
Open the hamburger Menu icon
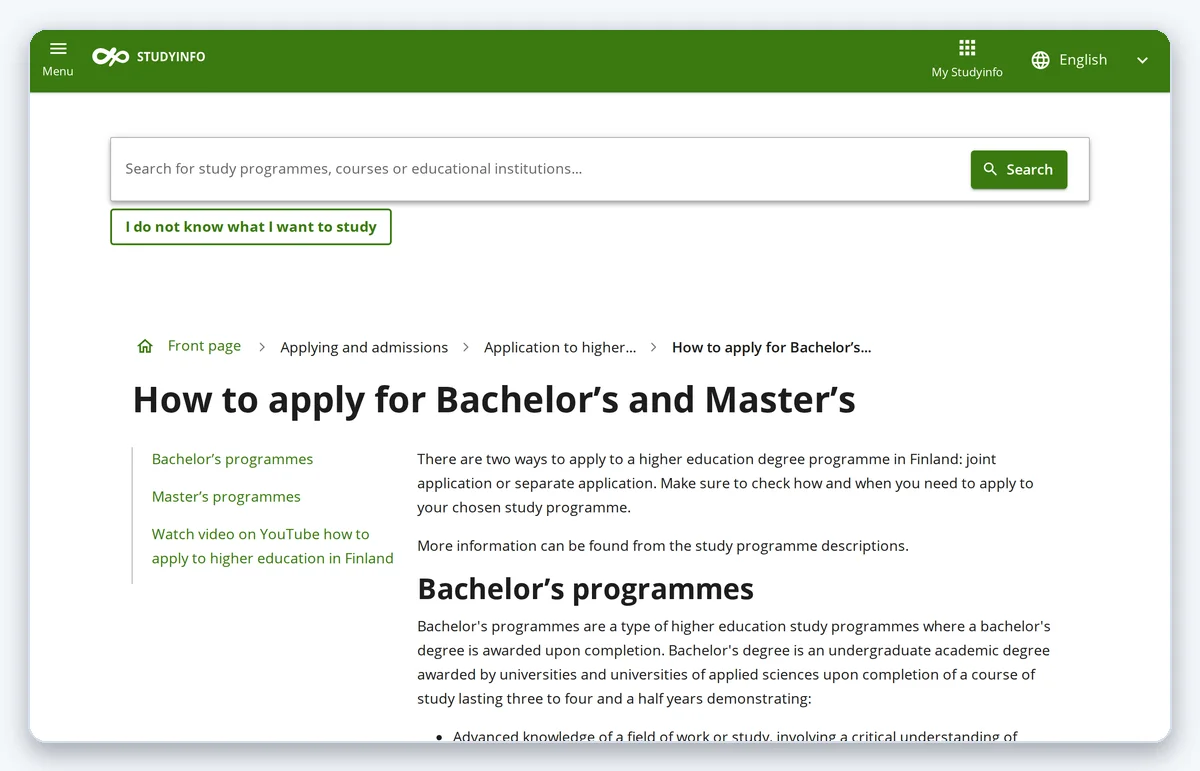58,49
